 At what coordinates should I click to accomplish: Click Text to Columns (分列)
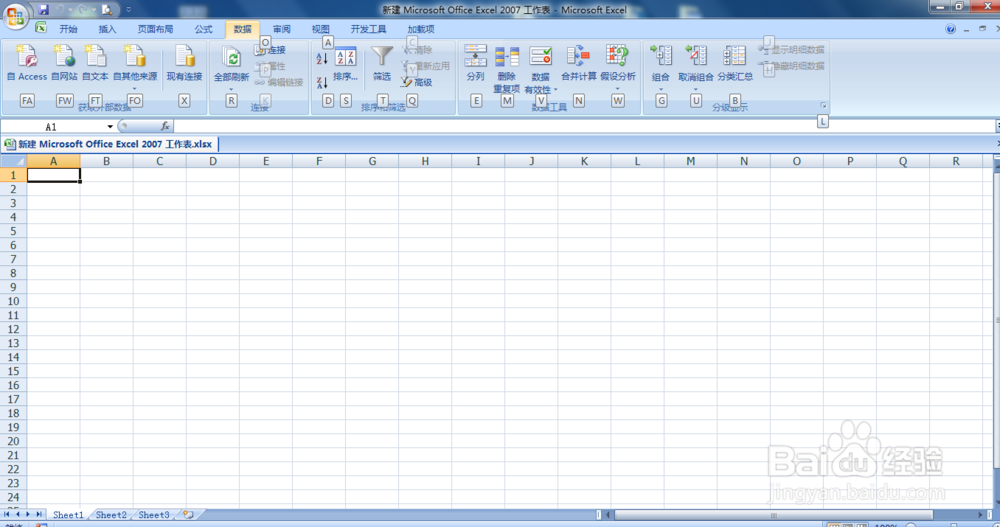pos(475,63)
